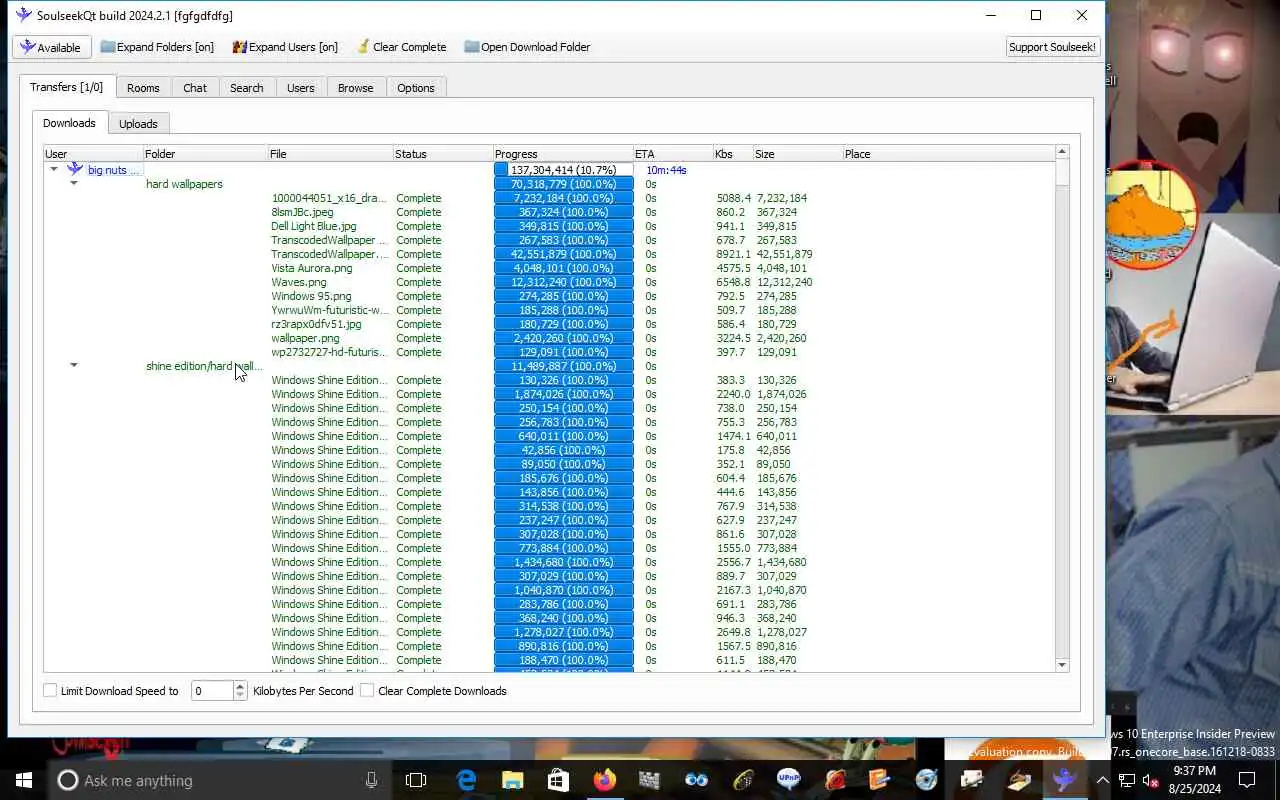Screen dimensions: 1280x800
Task: Sort by the ETA column header
Action: pyautogui.click(x=672, y=154)
